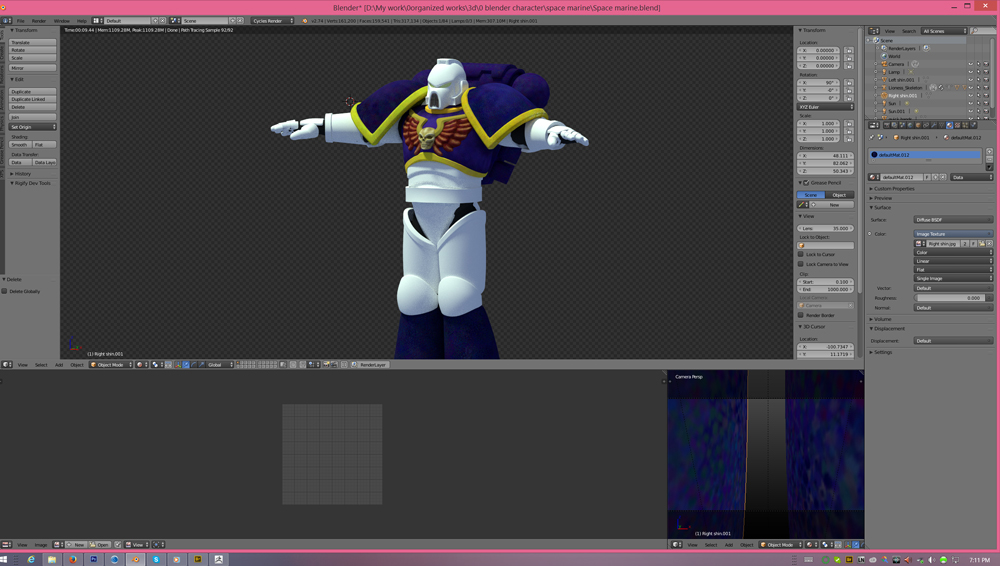Open File Explorer from the taskbar
The width and height of the screenshot is (1000, 566).
52,559
